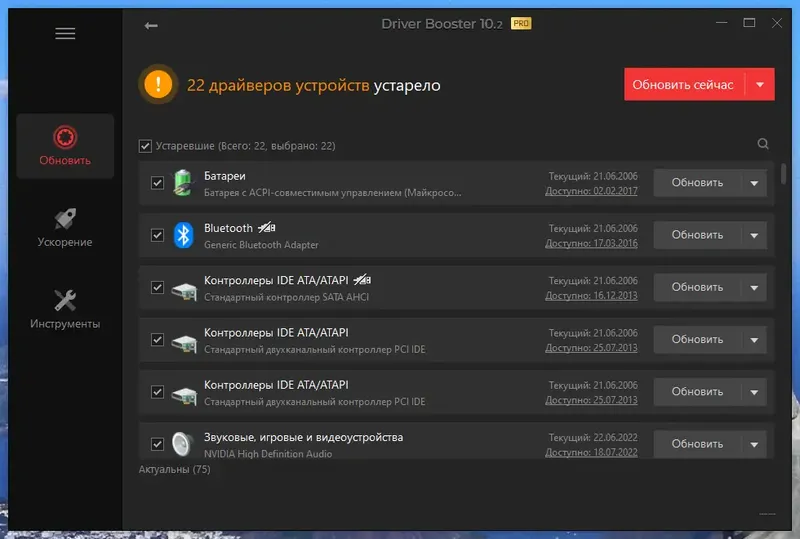Viewport: 800px width, 539px height.
Task: Click the Driver Booster 10.2 title
Action: pyautogui.click(x=442, y=24)
